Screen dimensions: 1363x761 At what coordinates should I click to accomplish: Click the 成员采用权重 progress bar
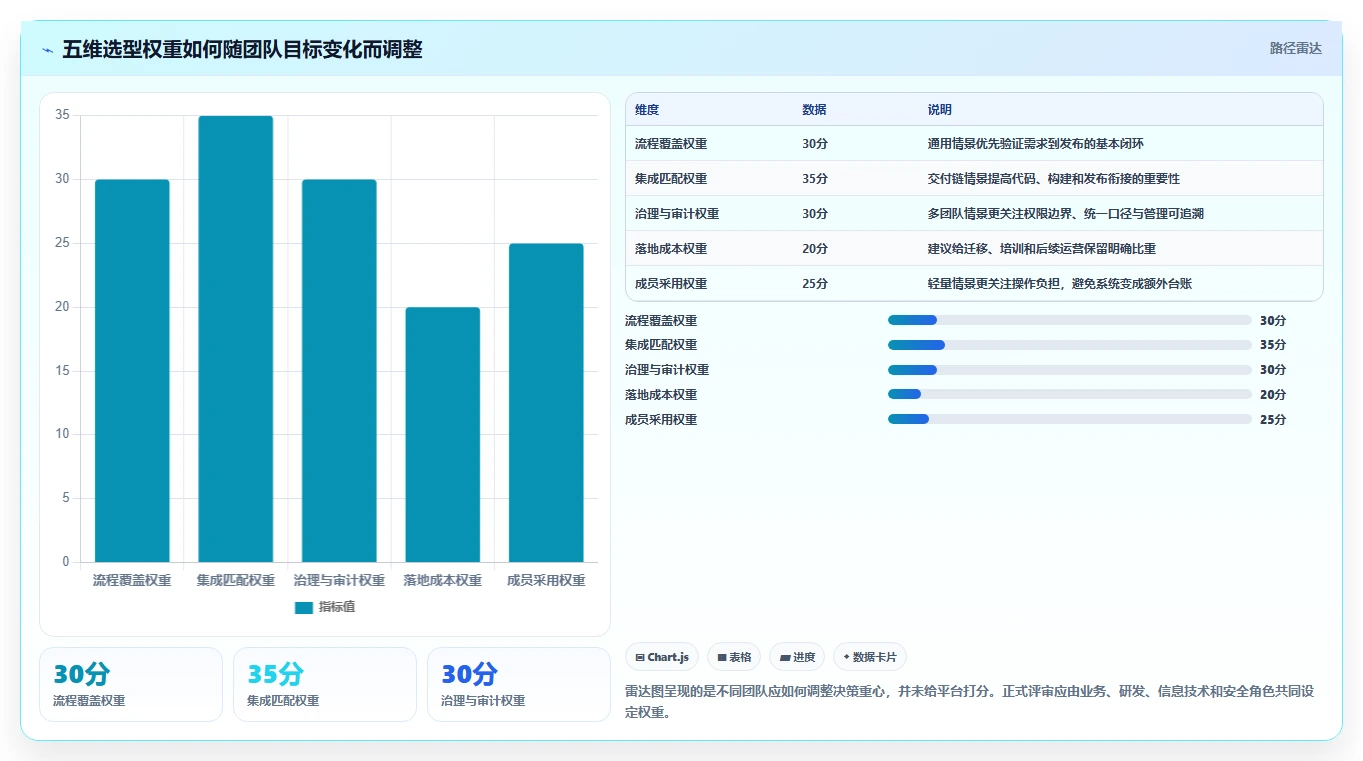click(1070, 419)
